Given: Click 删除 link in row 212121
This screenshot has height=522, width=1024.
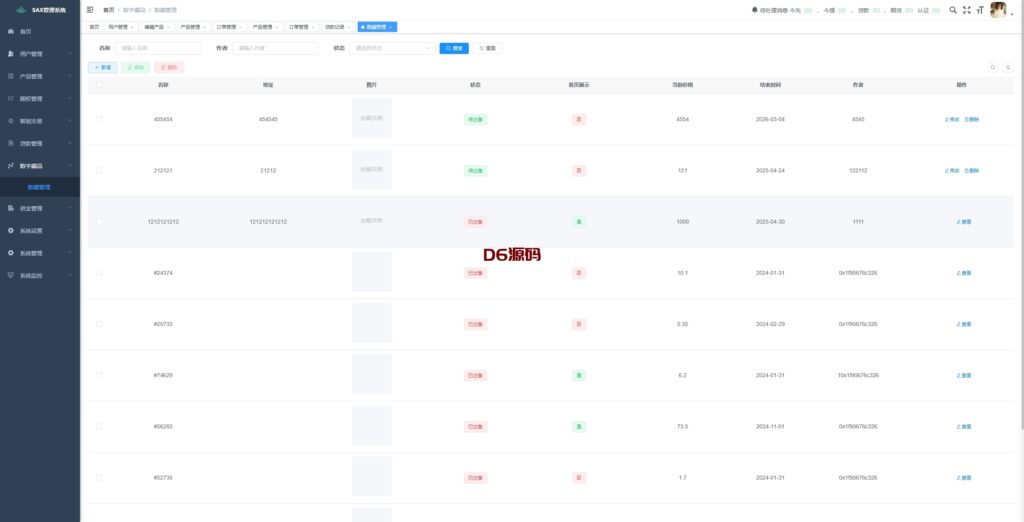Looking at the screenshot, I should (x=972, y=171).
